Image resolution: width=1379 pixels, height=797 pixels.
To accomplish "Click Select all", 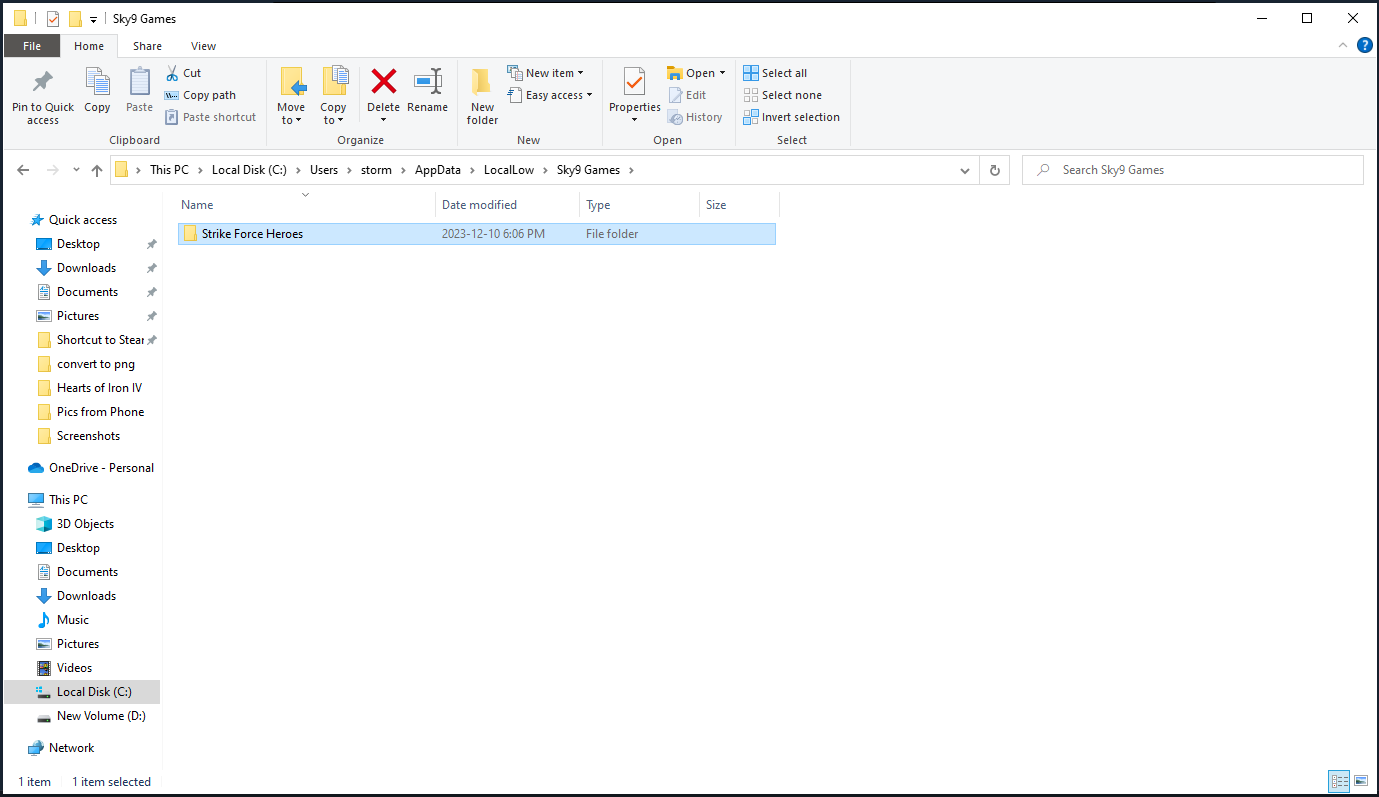I will pyautogui.click(x=775, y=73).
